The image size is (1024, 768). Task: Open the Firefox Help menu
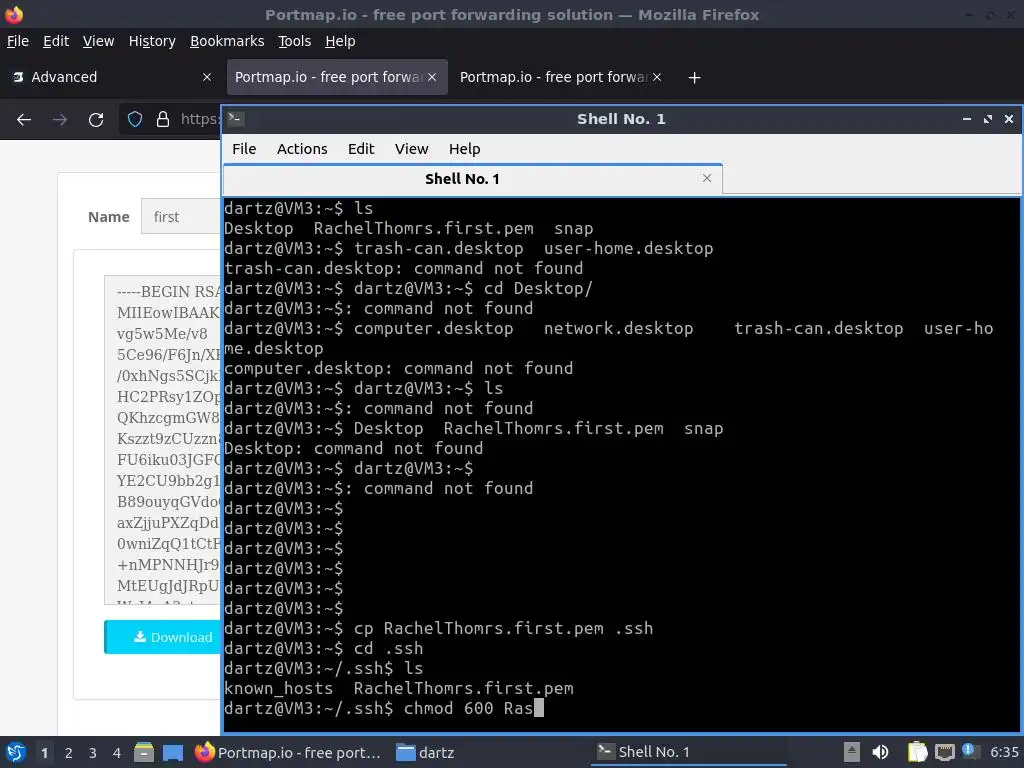point(340,41)
